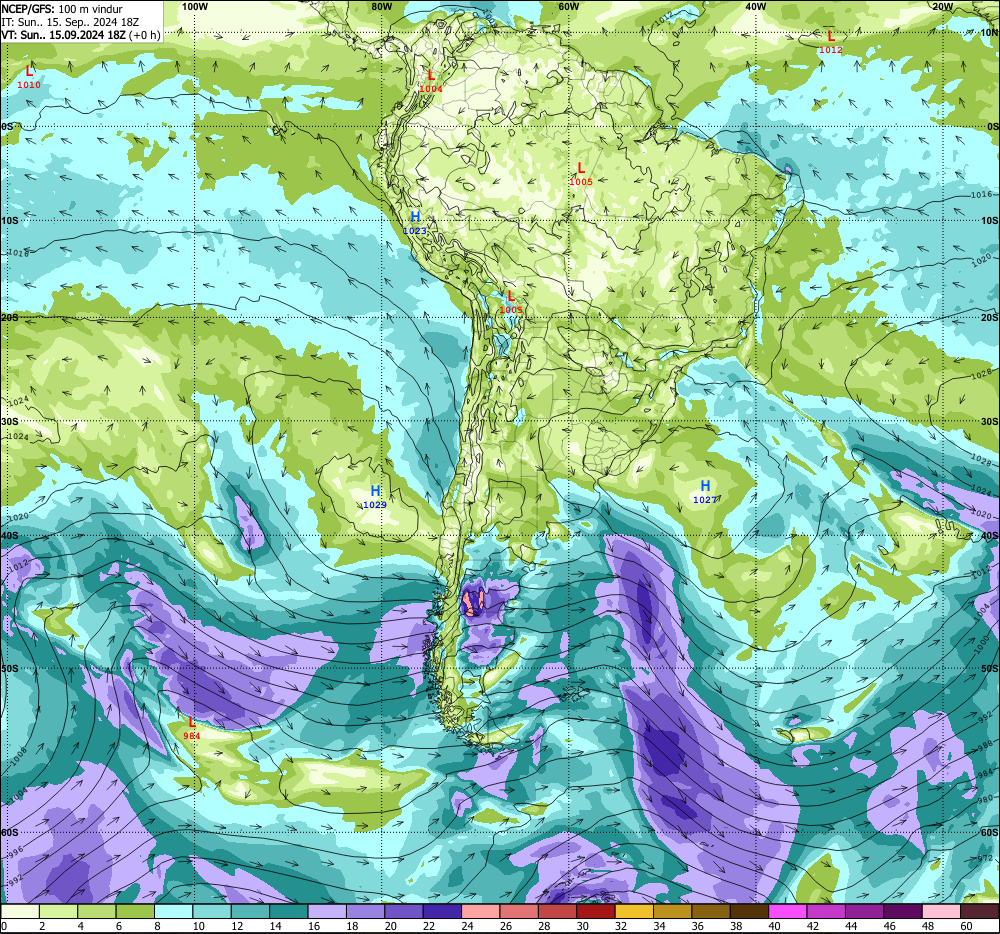
Task: Click the 10N latitude label
Action: coord(989,33)
